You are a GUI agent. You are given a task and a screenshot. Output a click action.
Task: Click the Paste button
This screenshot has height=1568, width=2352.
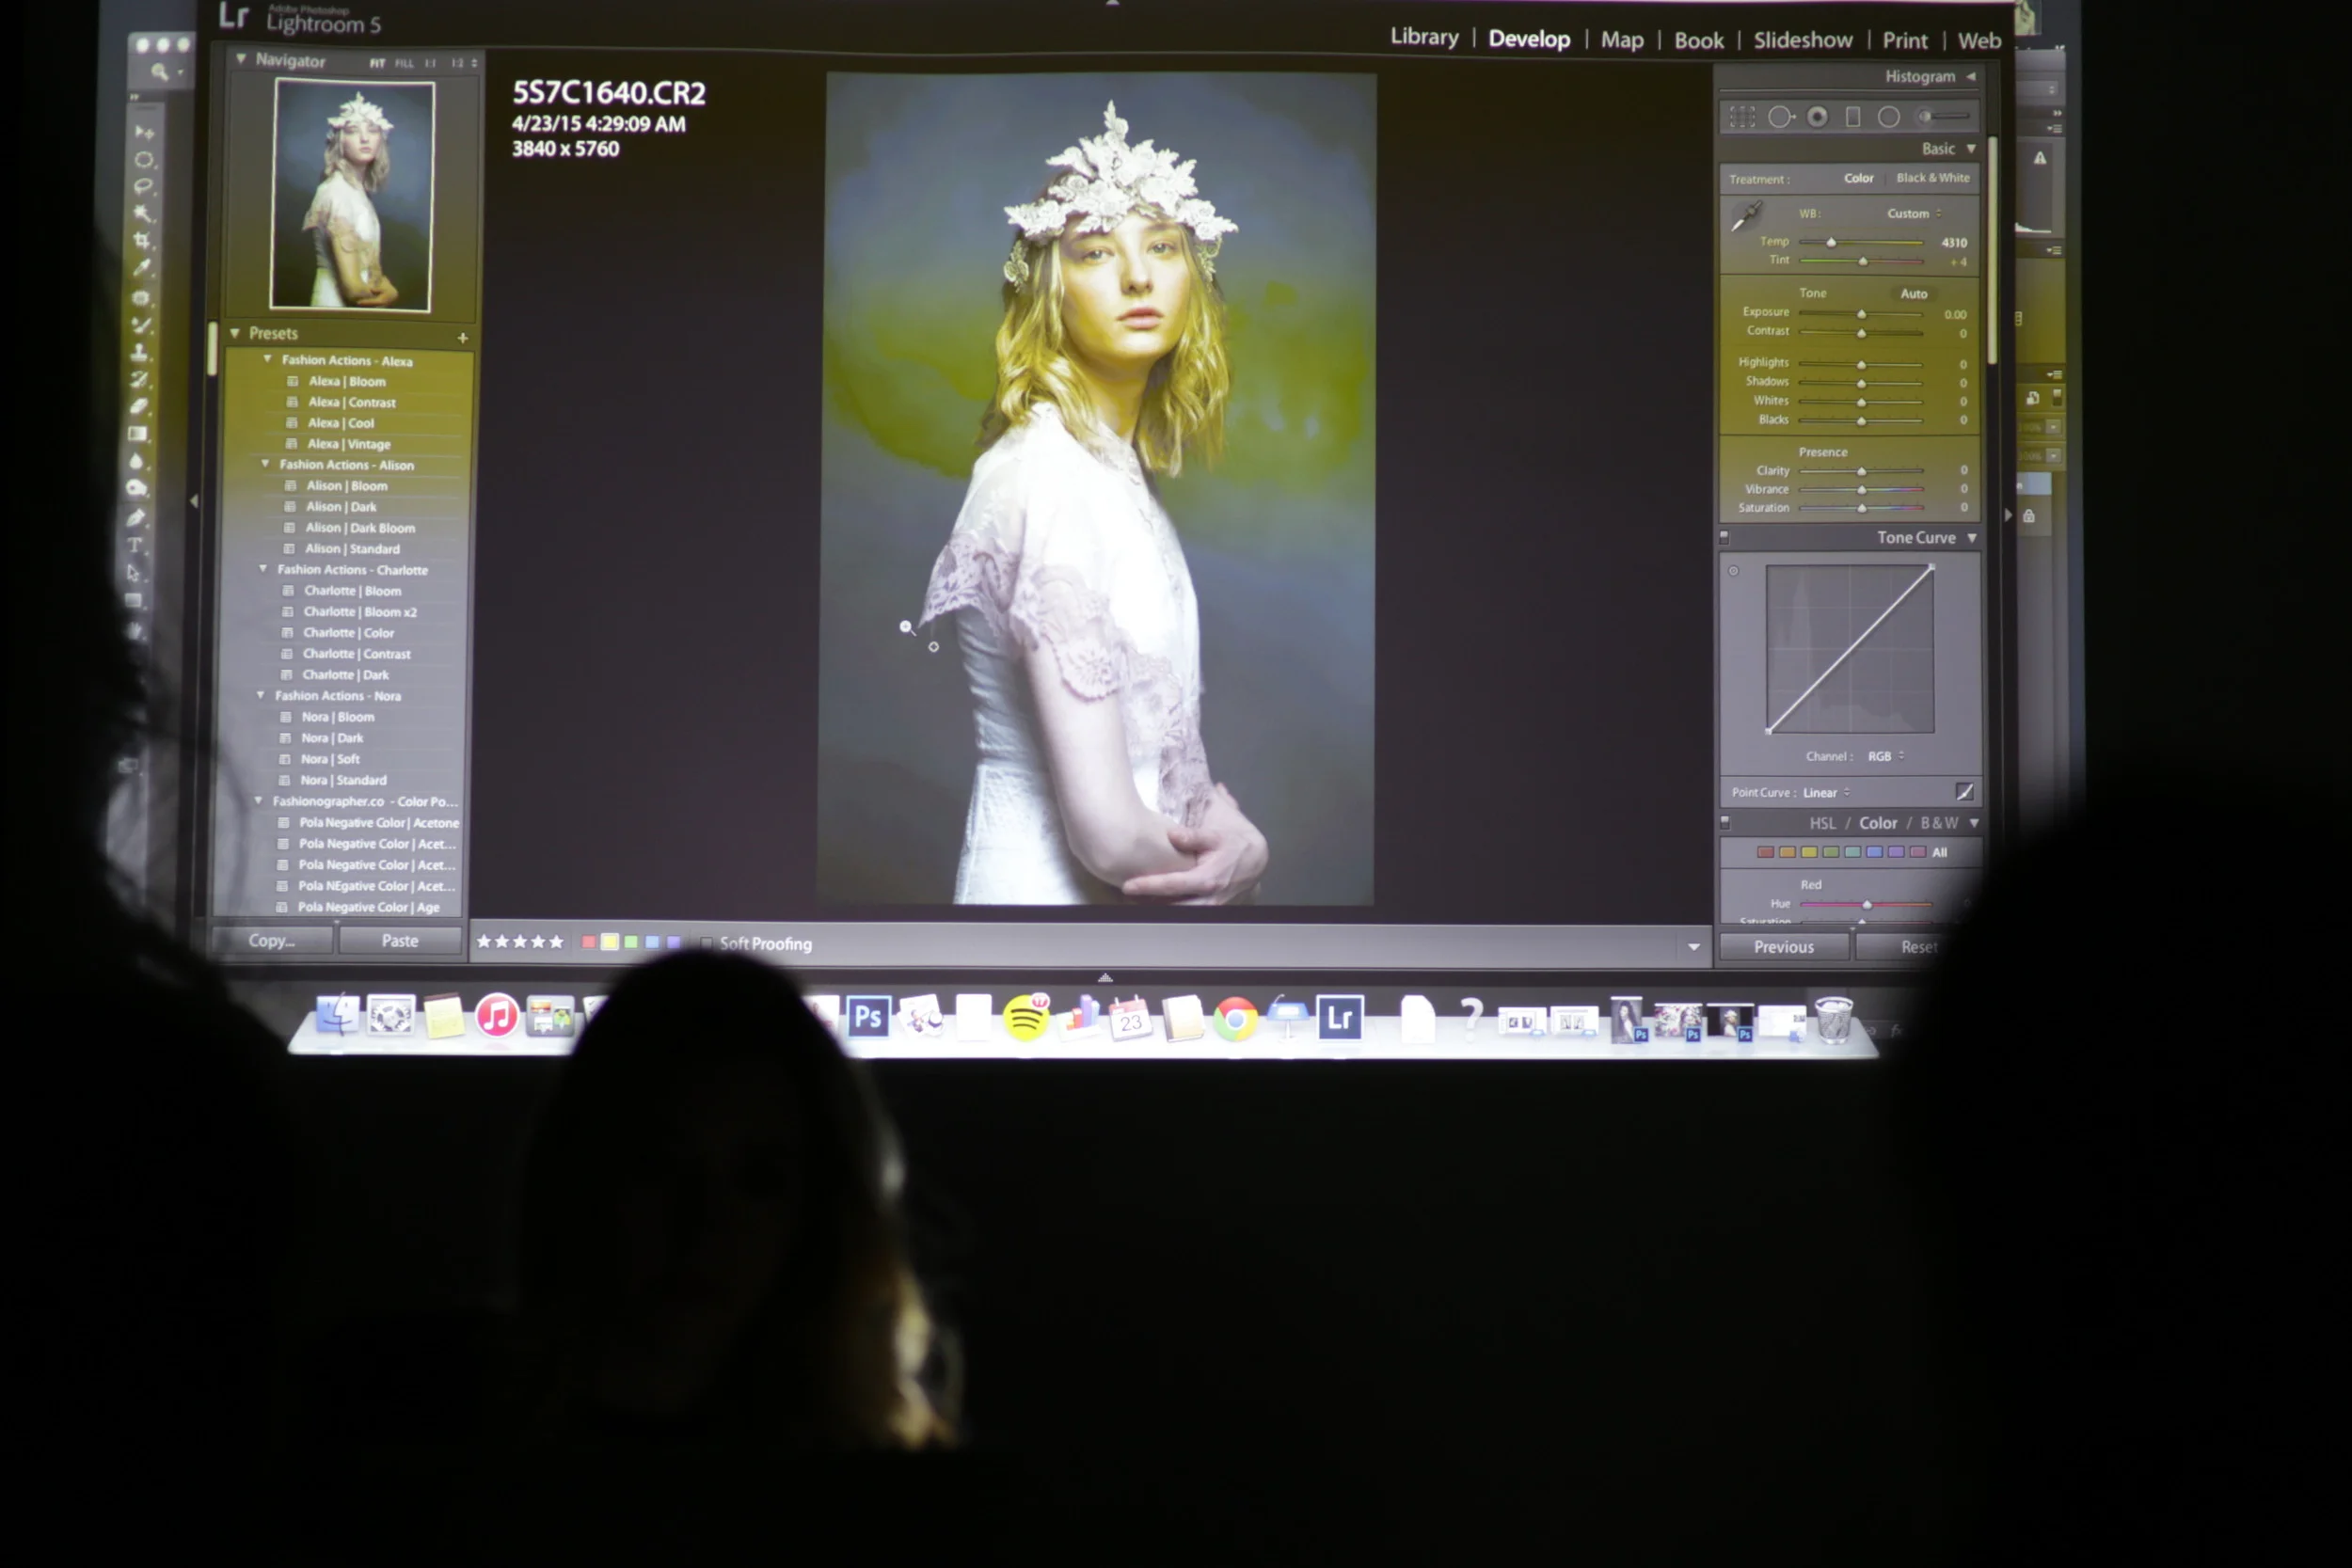pos(399,940)
